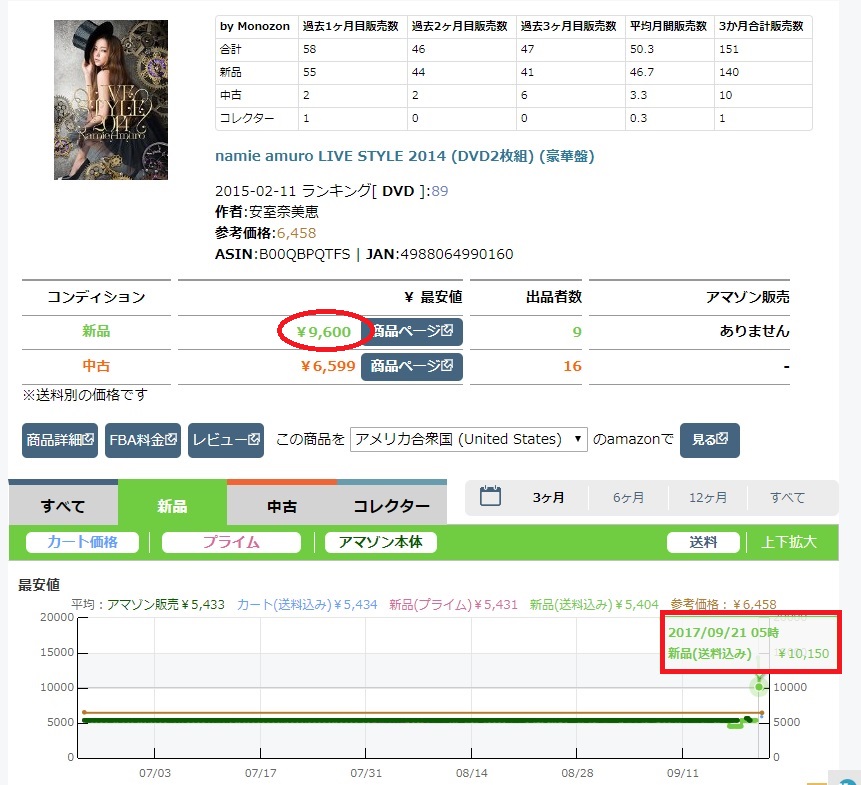Click the ありません text under アマゾン販売
861x785 pixels.
click(x=754, y=331)
